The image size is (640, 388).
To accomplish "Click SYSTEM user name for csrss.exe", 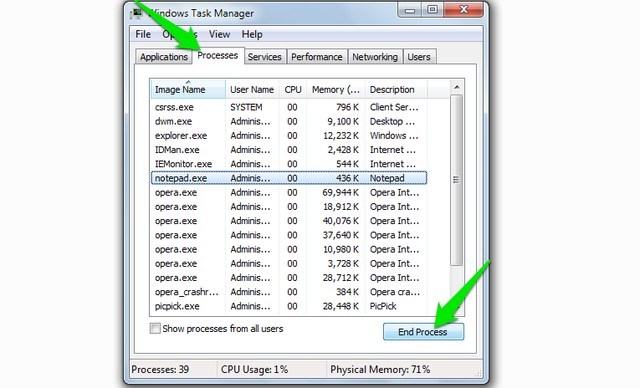I will (246, 107).
